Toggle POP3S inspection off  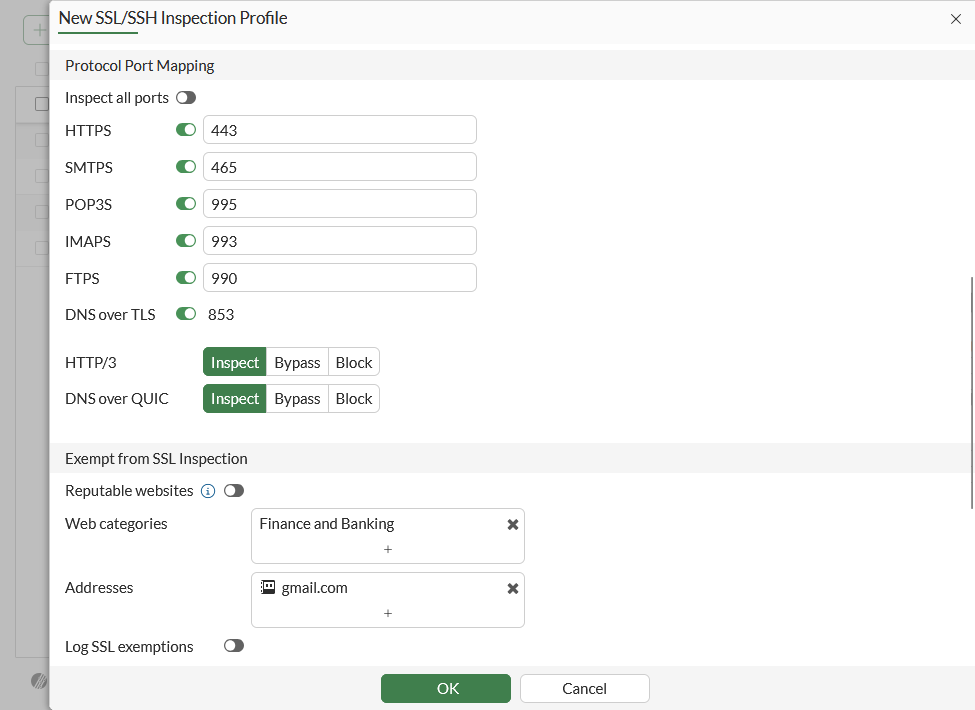tap(186, 204)
